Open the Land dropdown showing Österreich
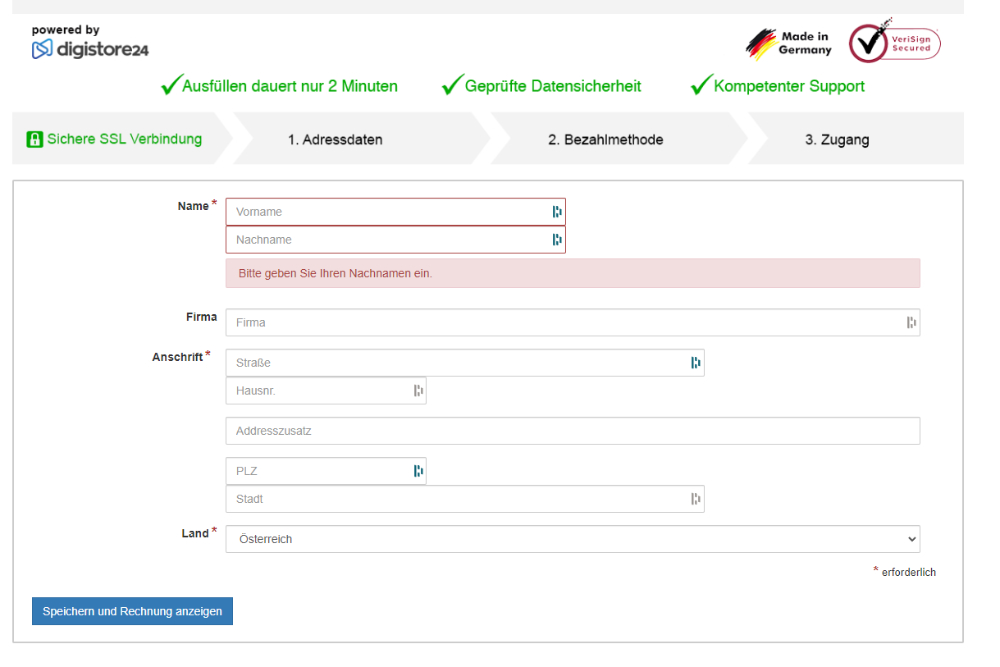 (x=572, y=539)
